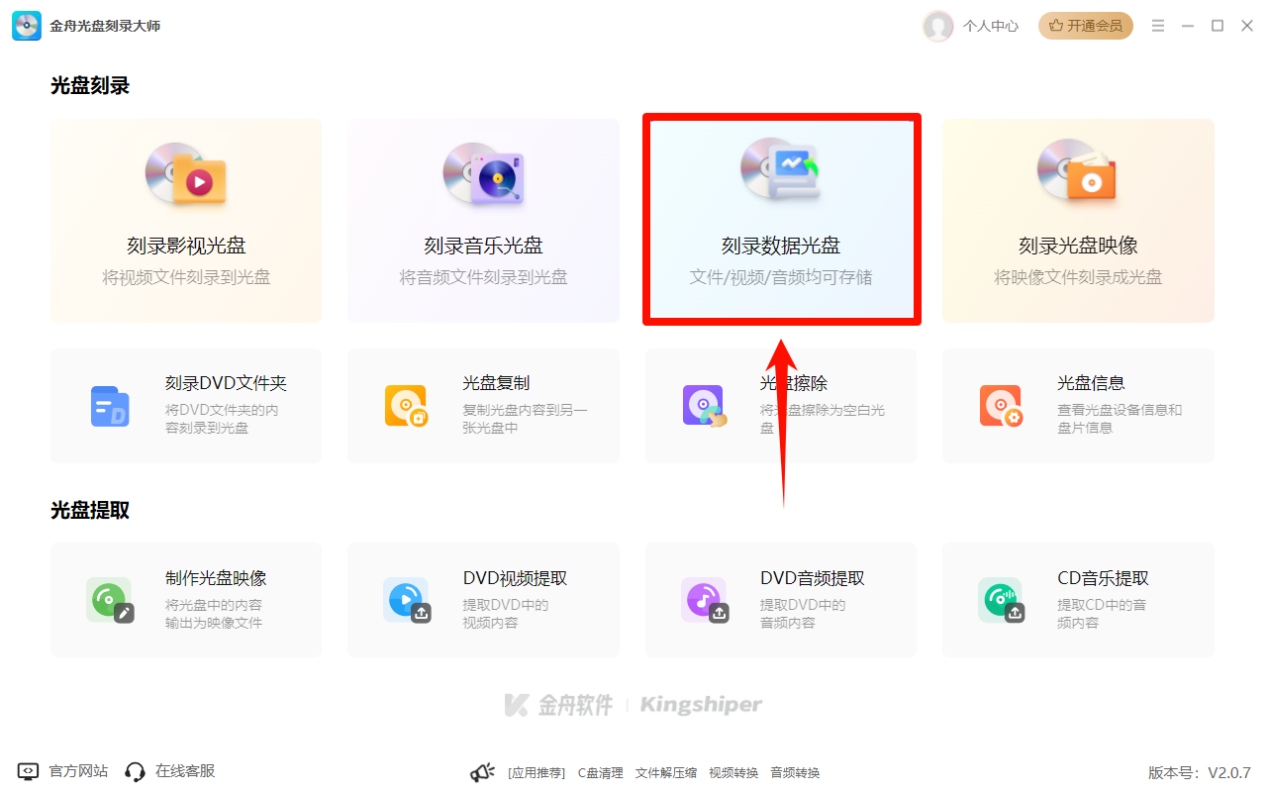This screenshot has height=792, width=1267.
Task: Click the 将视频文件刻录到光盘 description
Action: tap(186, 277)
